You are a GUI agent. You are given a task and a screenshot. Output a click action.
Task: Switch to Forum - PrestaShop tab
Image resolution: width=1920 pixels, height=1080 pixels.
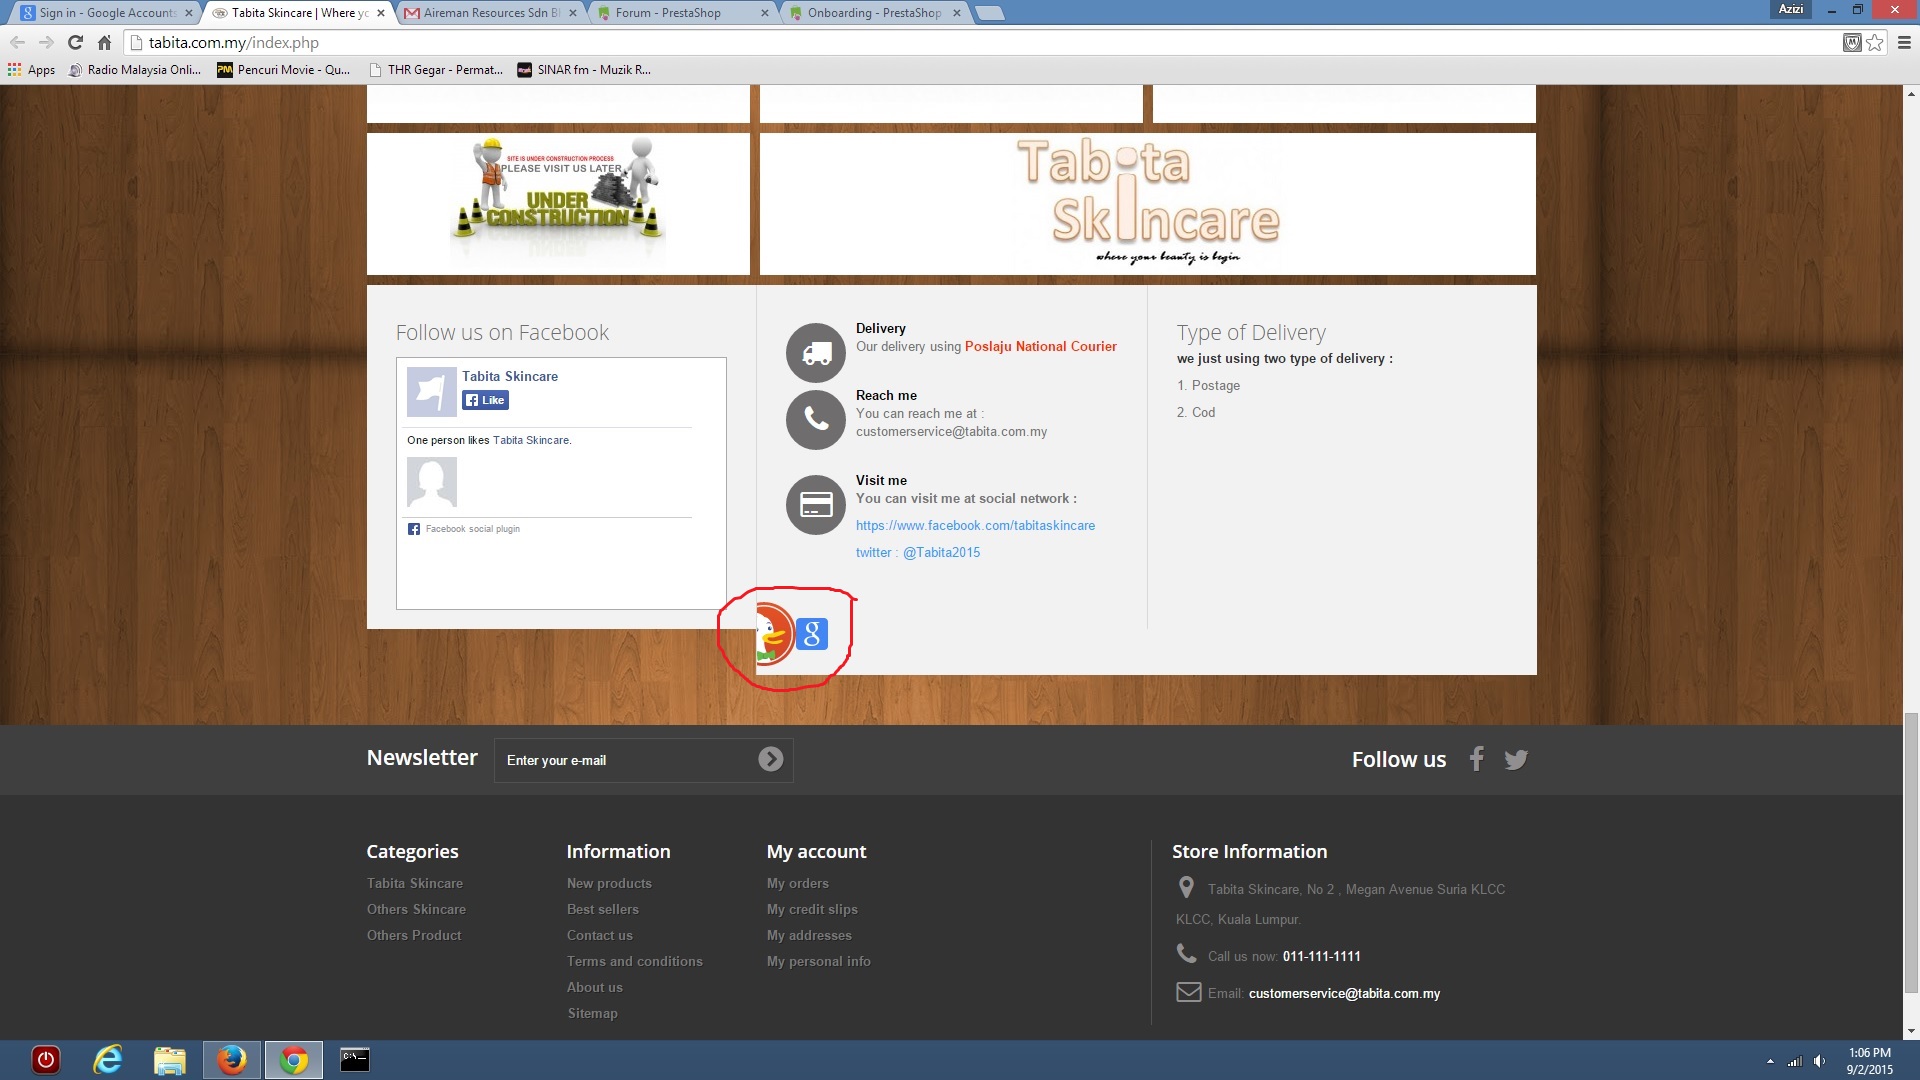tap(668, 13)
